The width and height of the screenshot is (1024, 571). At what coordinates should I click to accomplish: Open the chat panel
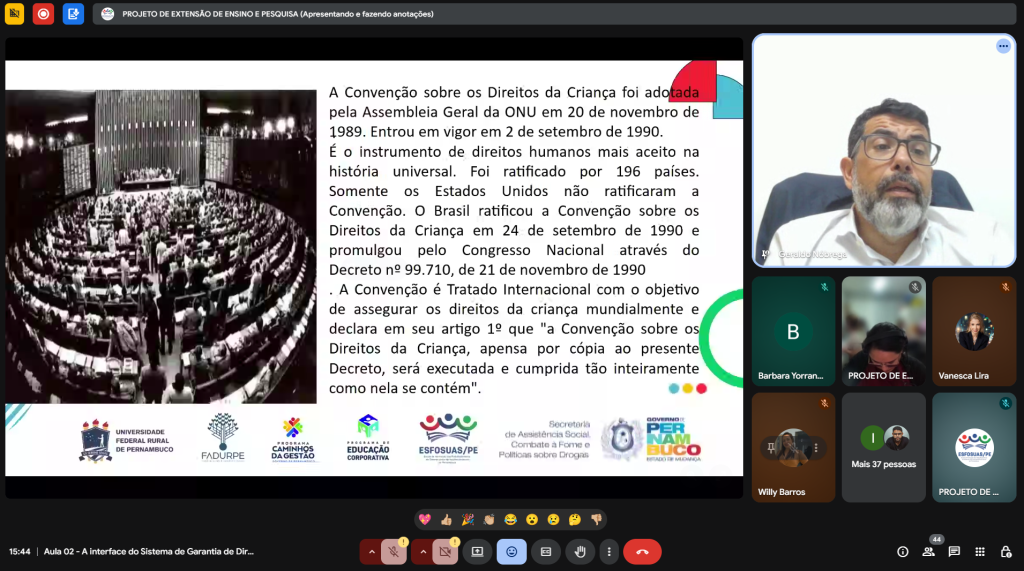(954, 551)
